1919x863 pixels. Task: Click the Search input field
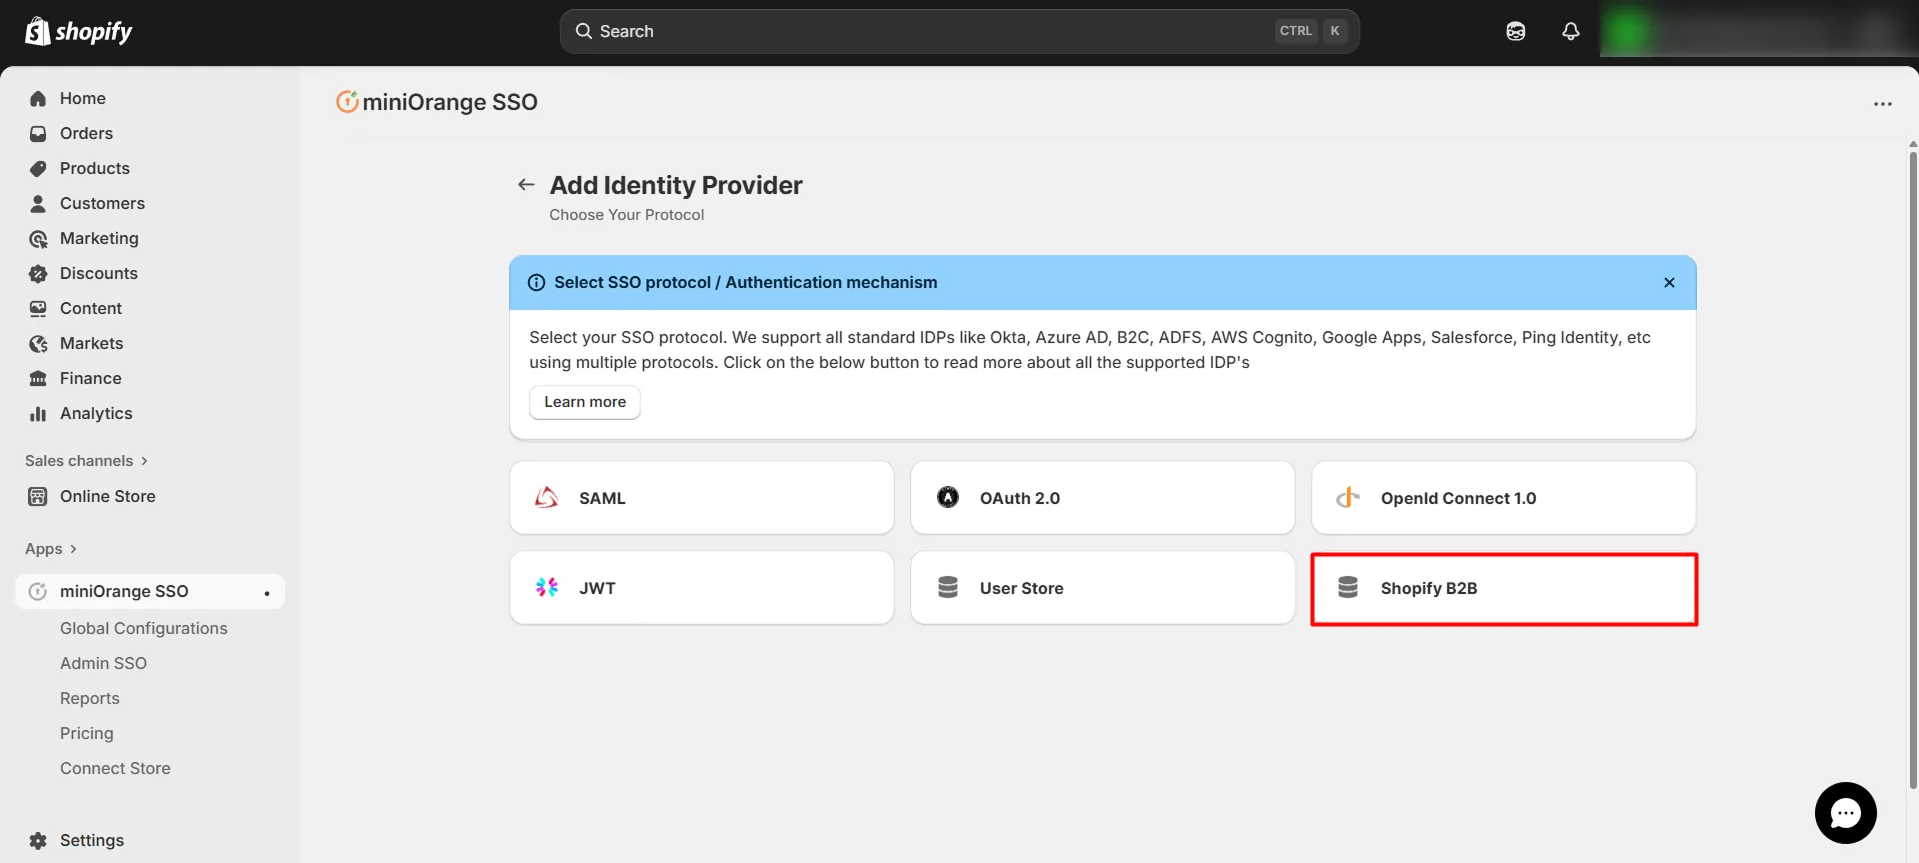959,31
